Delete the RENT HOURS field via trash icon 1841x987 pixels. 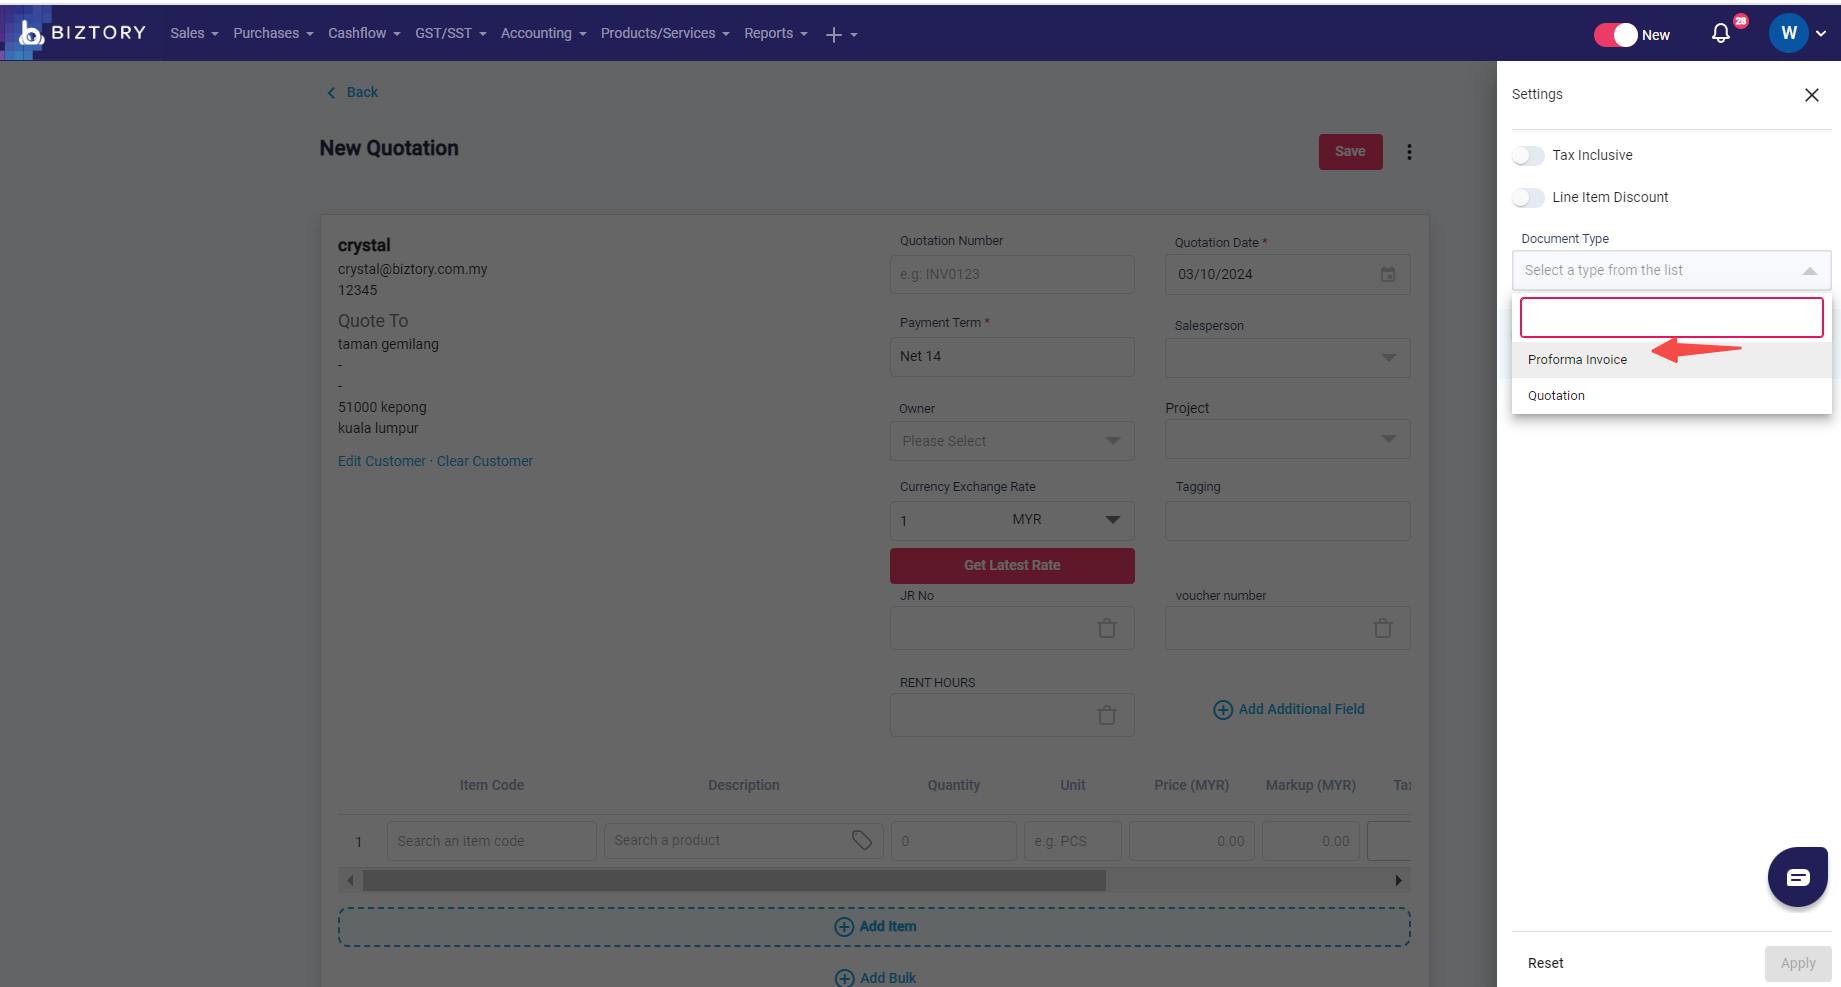[x=1107, y=715]
